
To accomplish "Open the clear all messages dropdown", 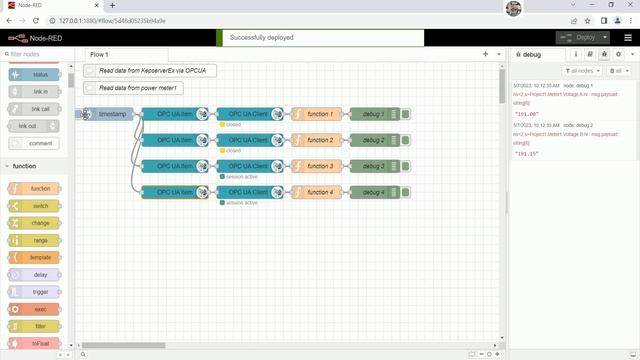I will click(x=619, y=71).
